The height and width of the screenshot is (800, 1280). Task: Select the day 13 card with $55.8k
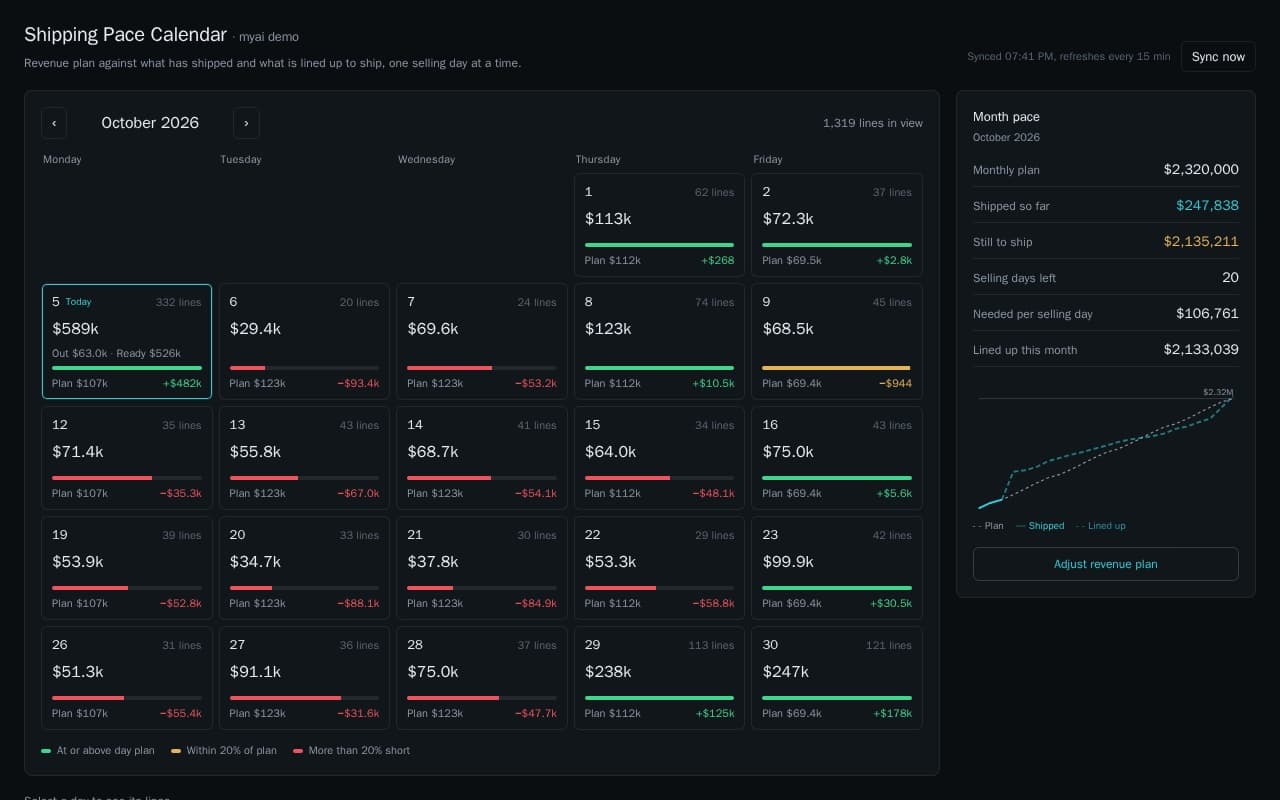coord(304,458)
